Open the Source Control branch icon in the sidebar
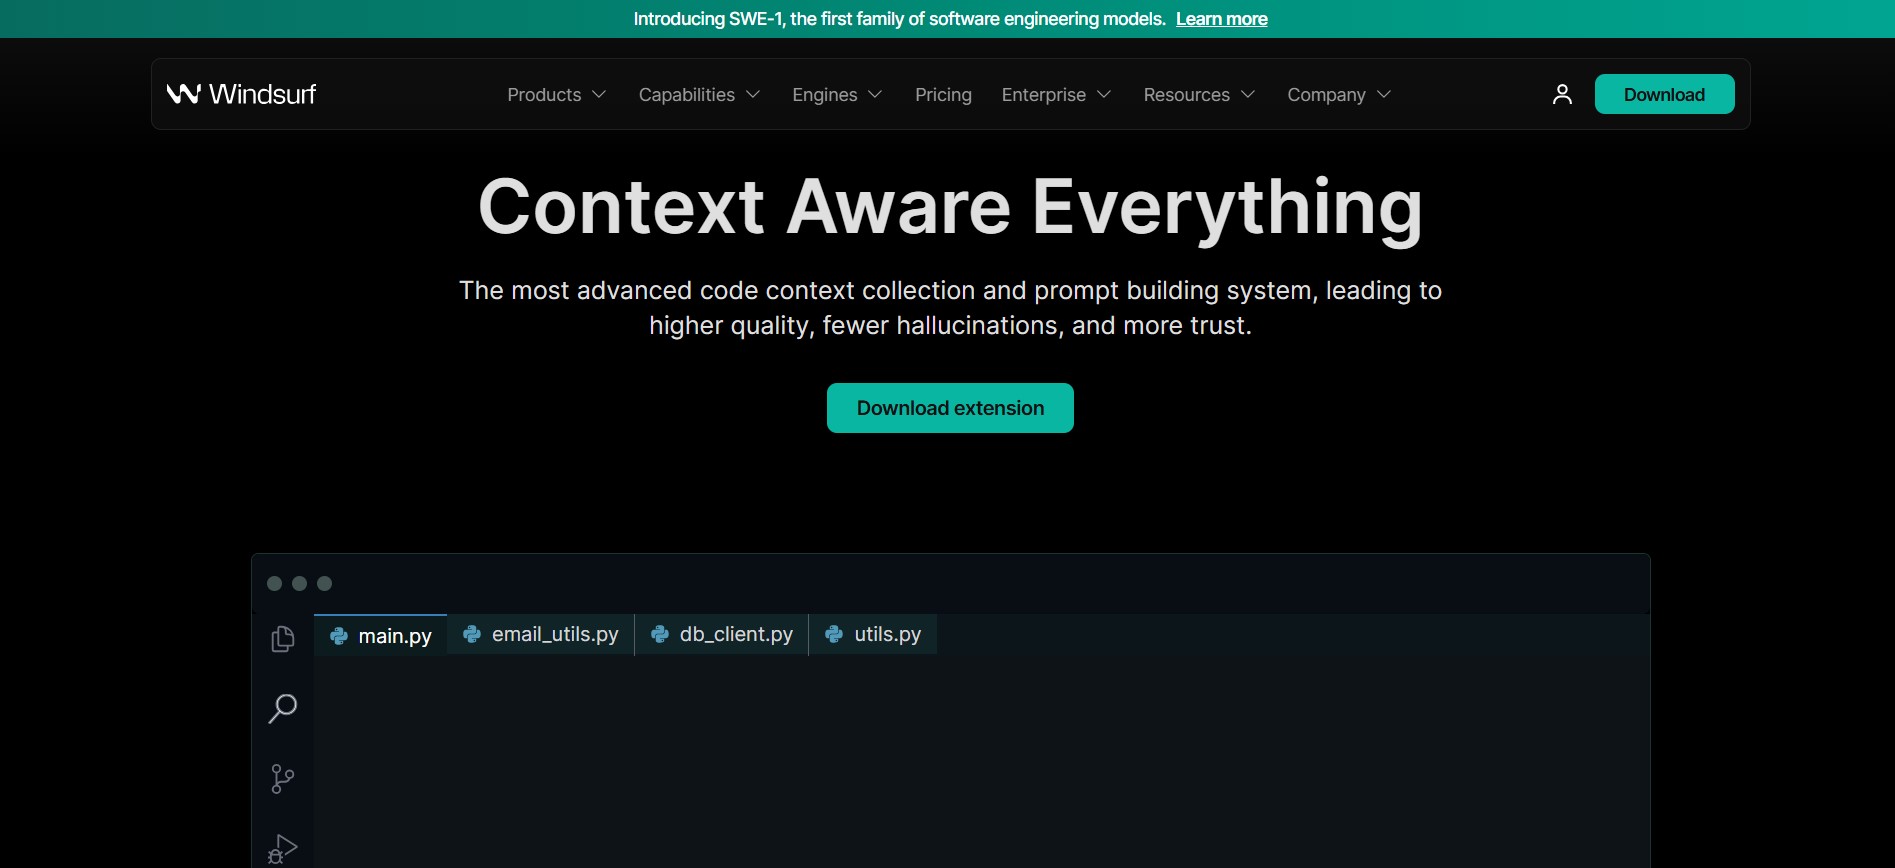The width and height of the screenshot is (1895, 868). point(283,779)
